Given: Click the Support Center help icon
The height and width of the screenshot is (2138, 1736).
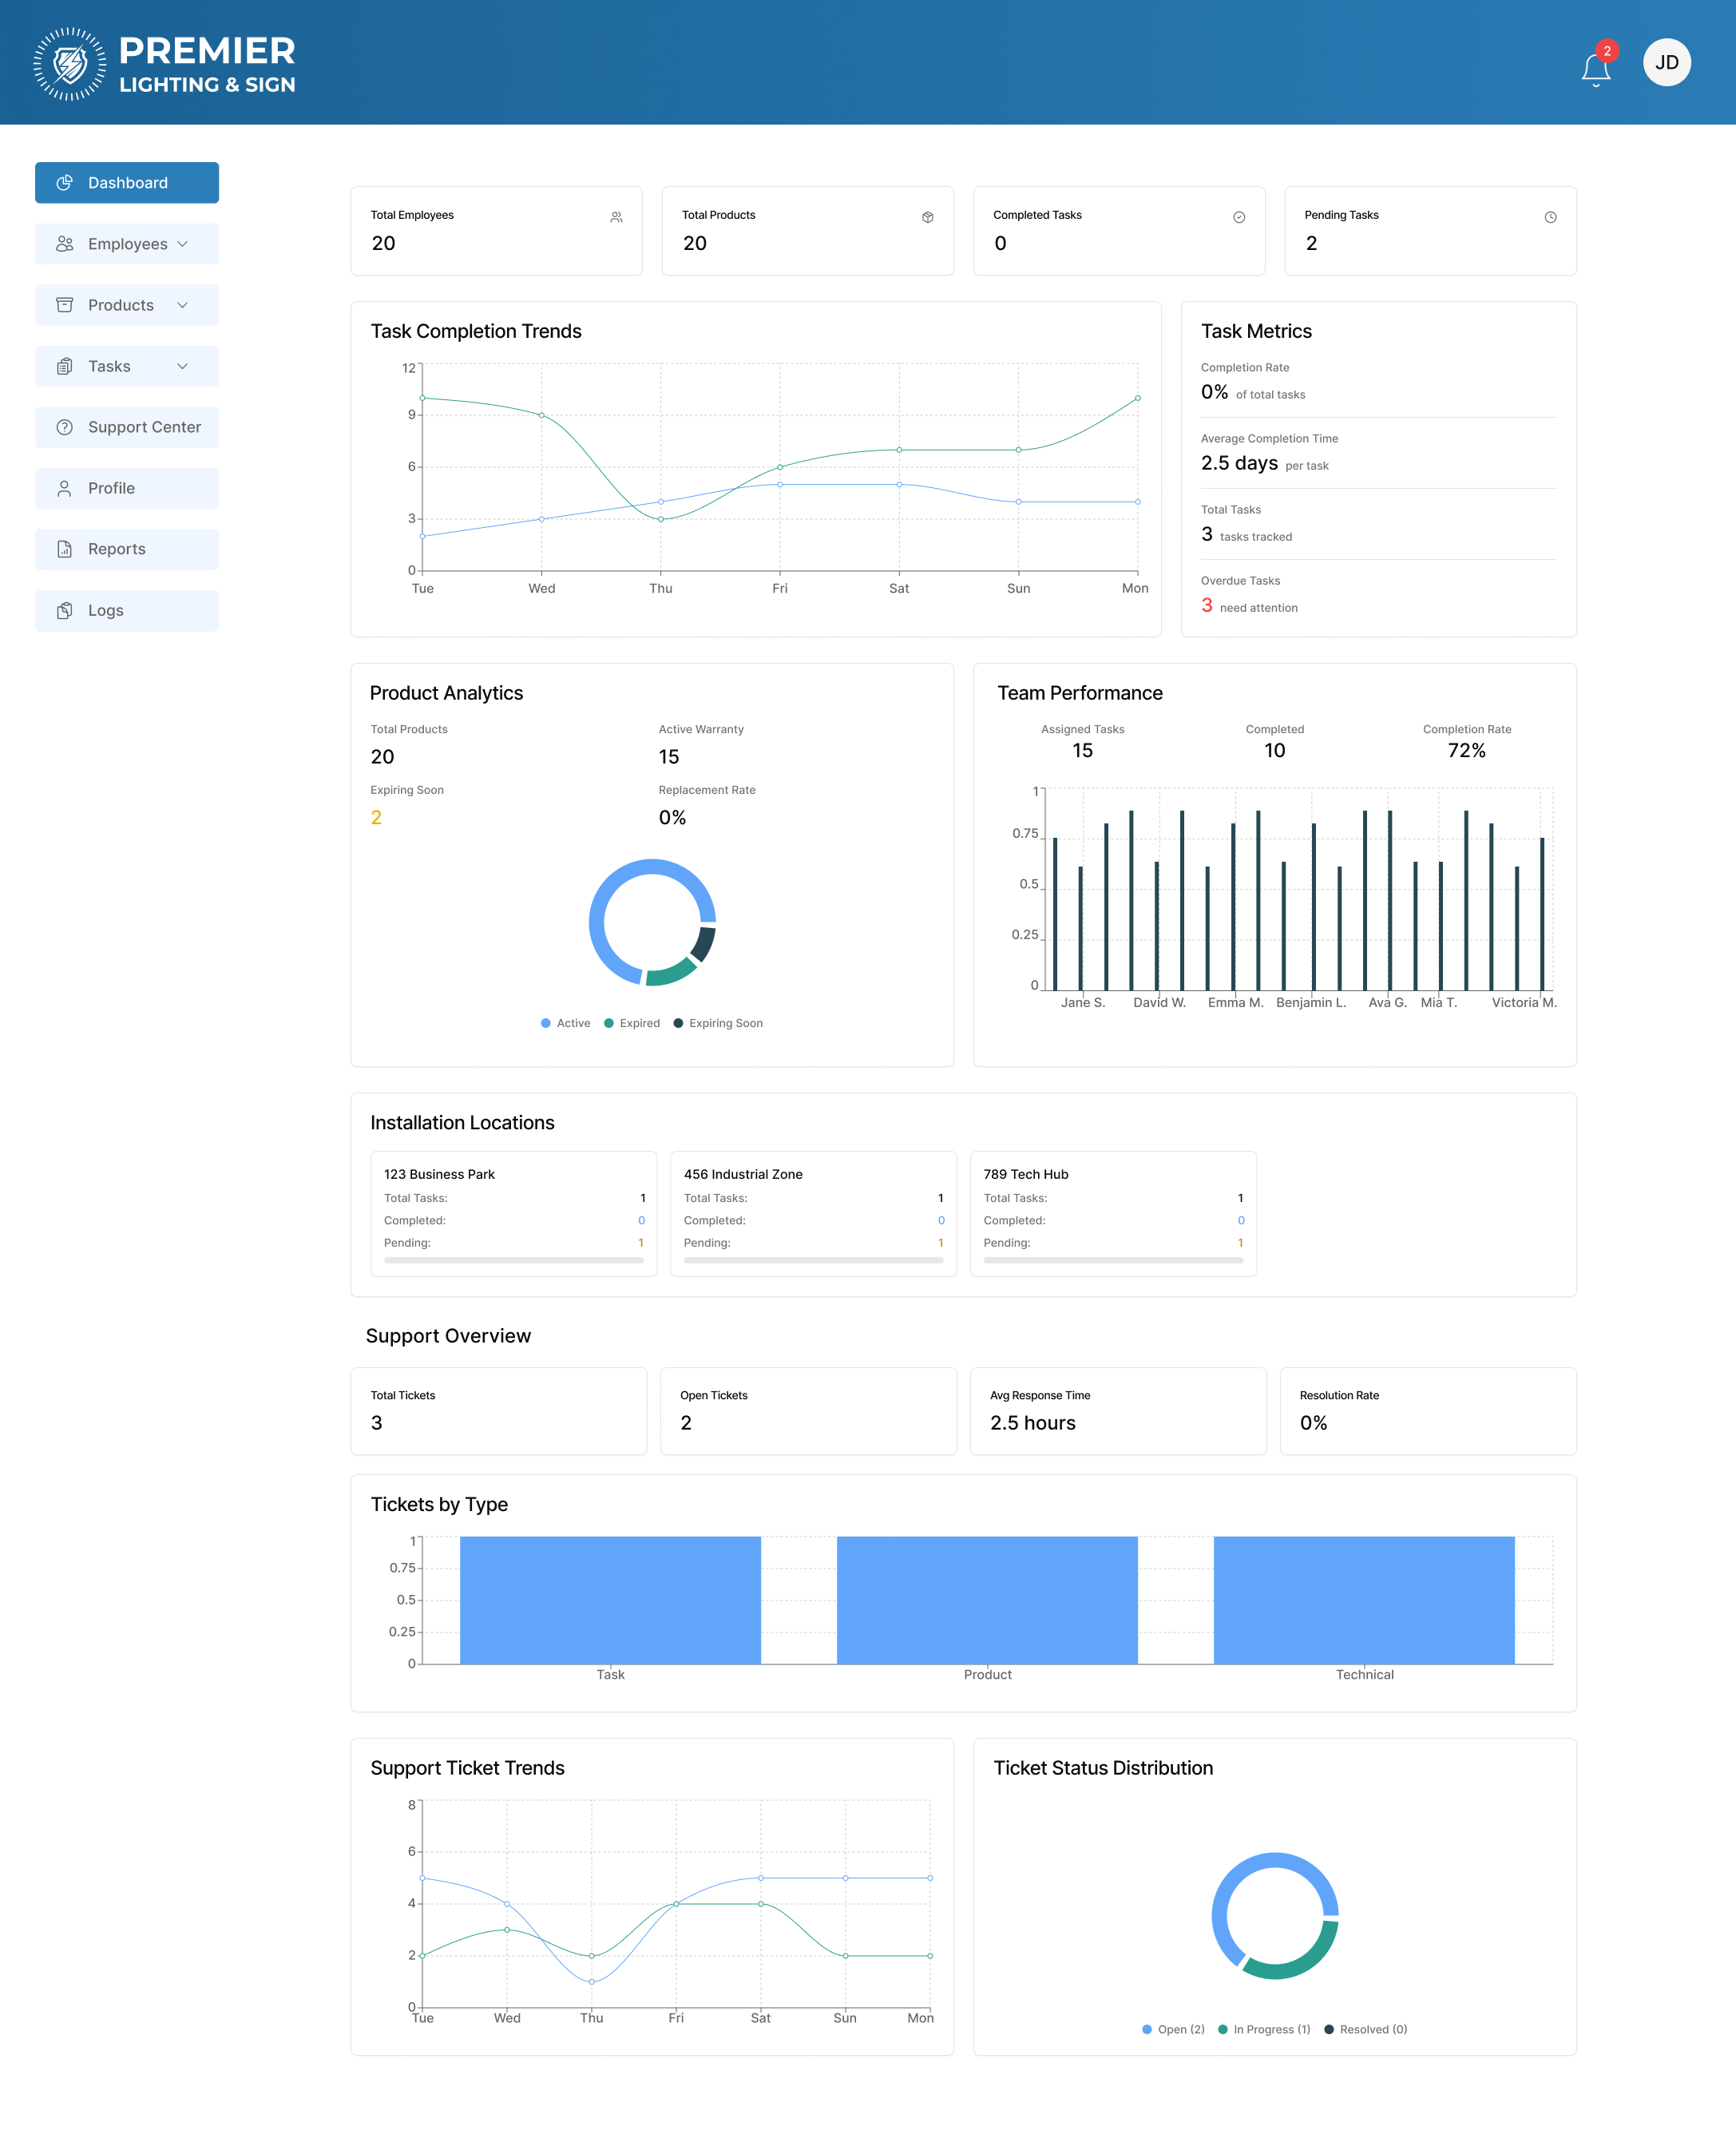Looking at the screenshot, I should click(65, 427).
